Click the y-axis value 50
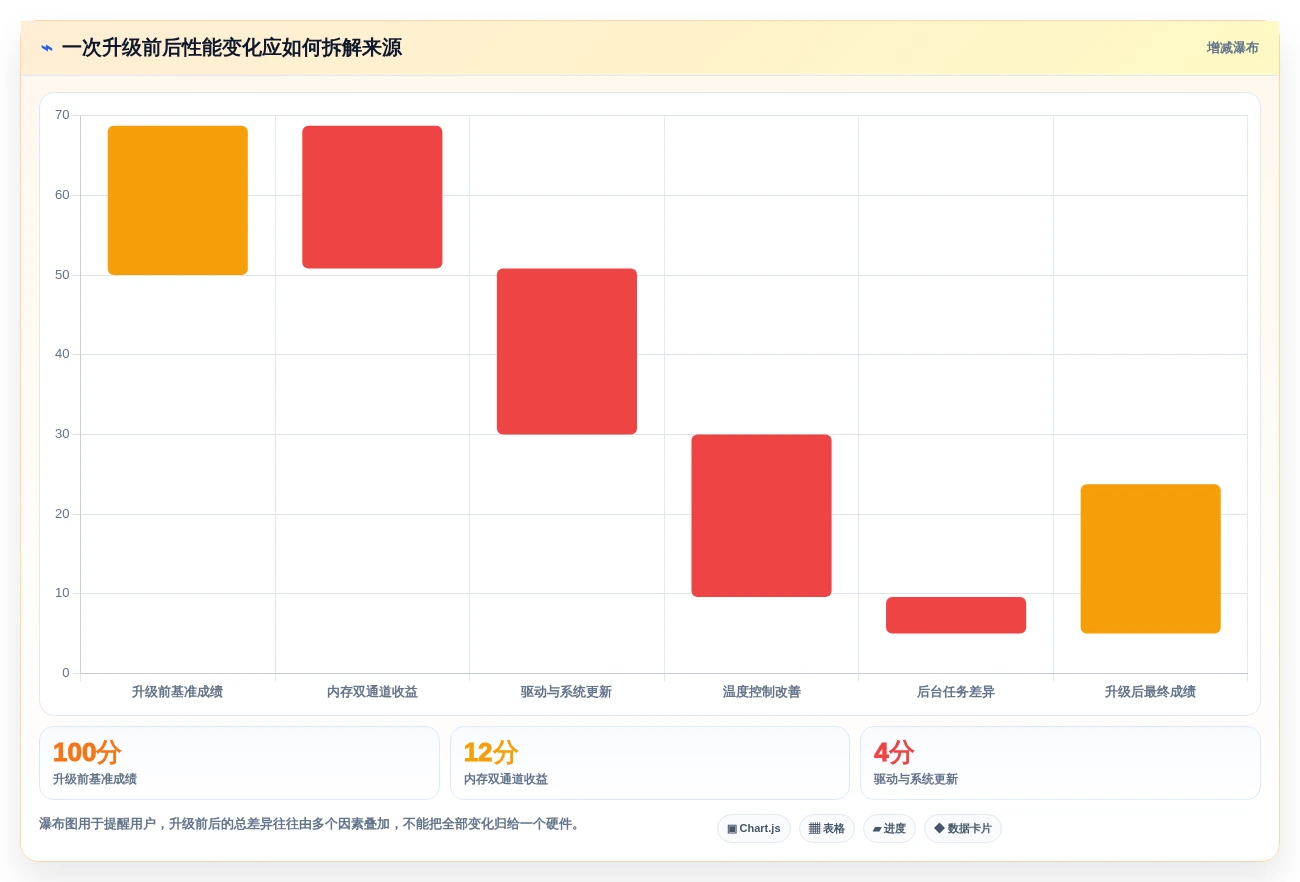The width and height of the screenshot is (1300, 882). tap(62, 275)
